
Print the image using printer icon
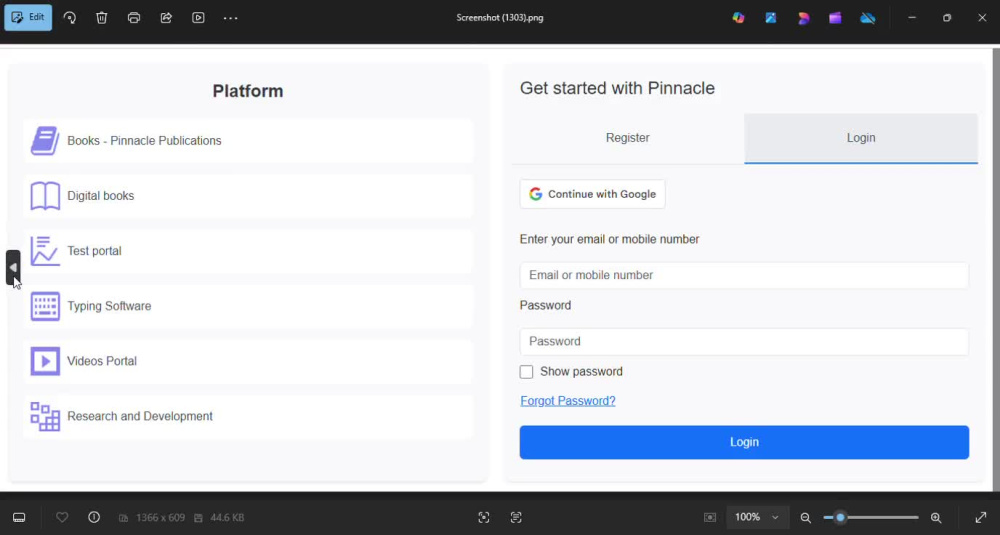pos(134,18)
